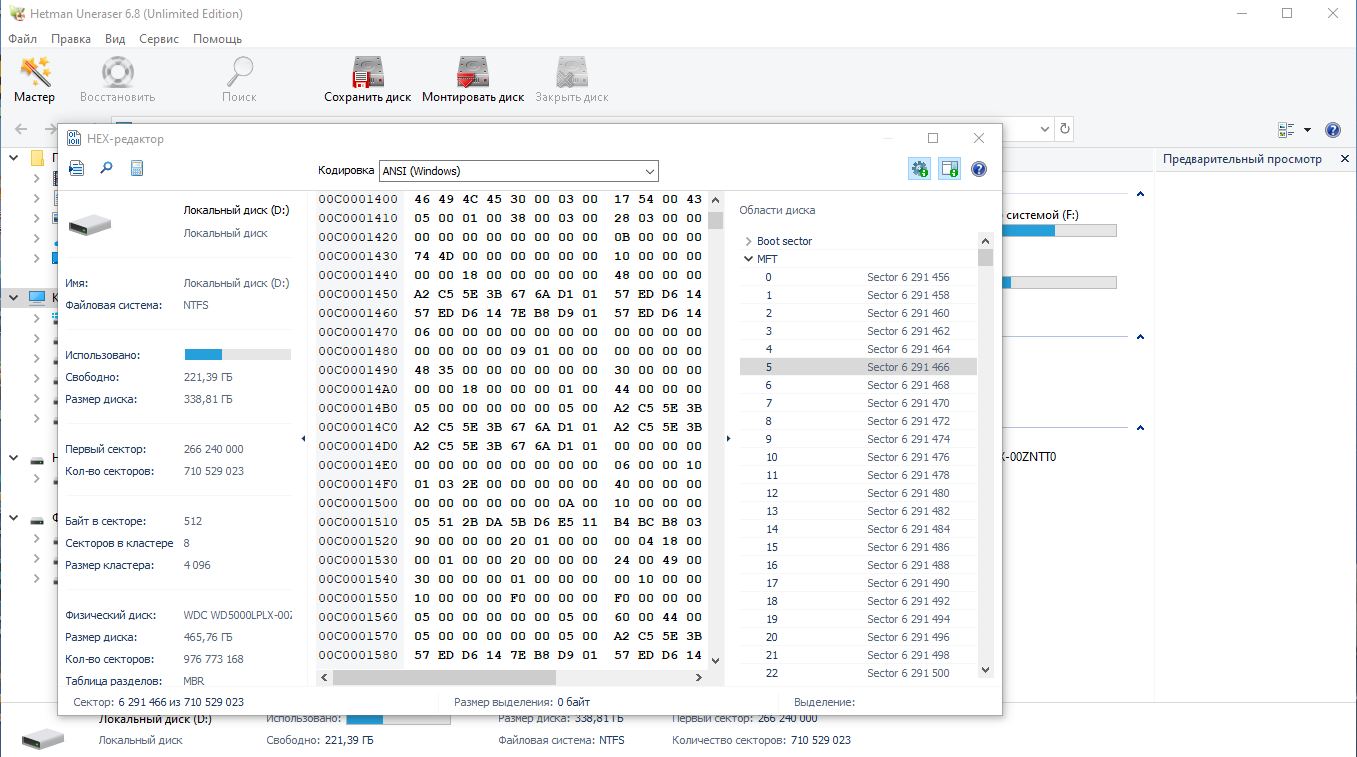Collapse the first disk group chevron

click(1141, 195)
